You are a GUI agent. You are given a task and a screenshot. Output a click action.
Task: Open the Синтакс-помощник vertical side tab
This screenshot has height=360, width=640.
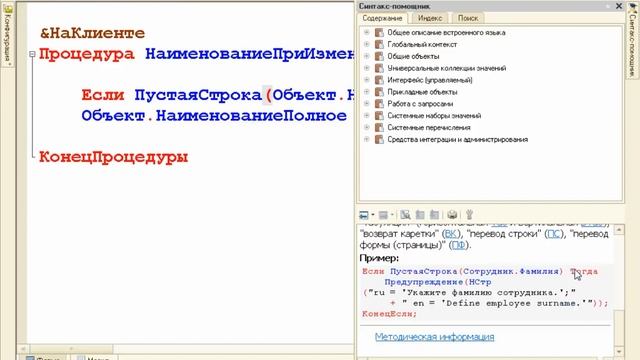pyautogui.click(x=633, y=40)
